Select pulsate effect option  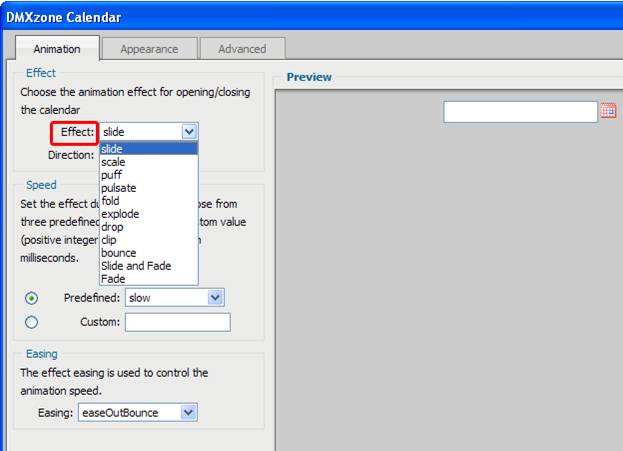pos(149,188)
